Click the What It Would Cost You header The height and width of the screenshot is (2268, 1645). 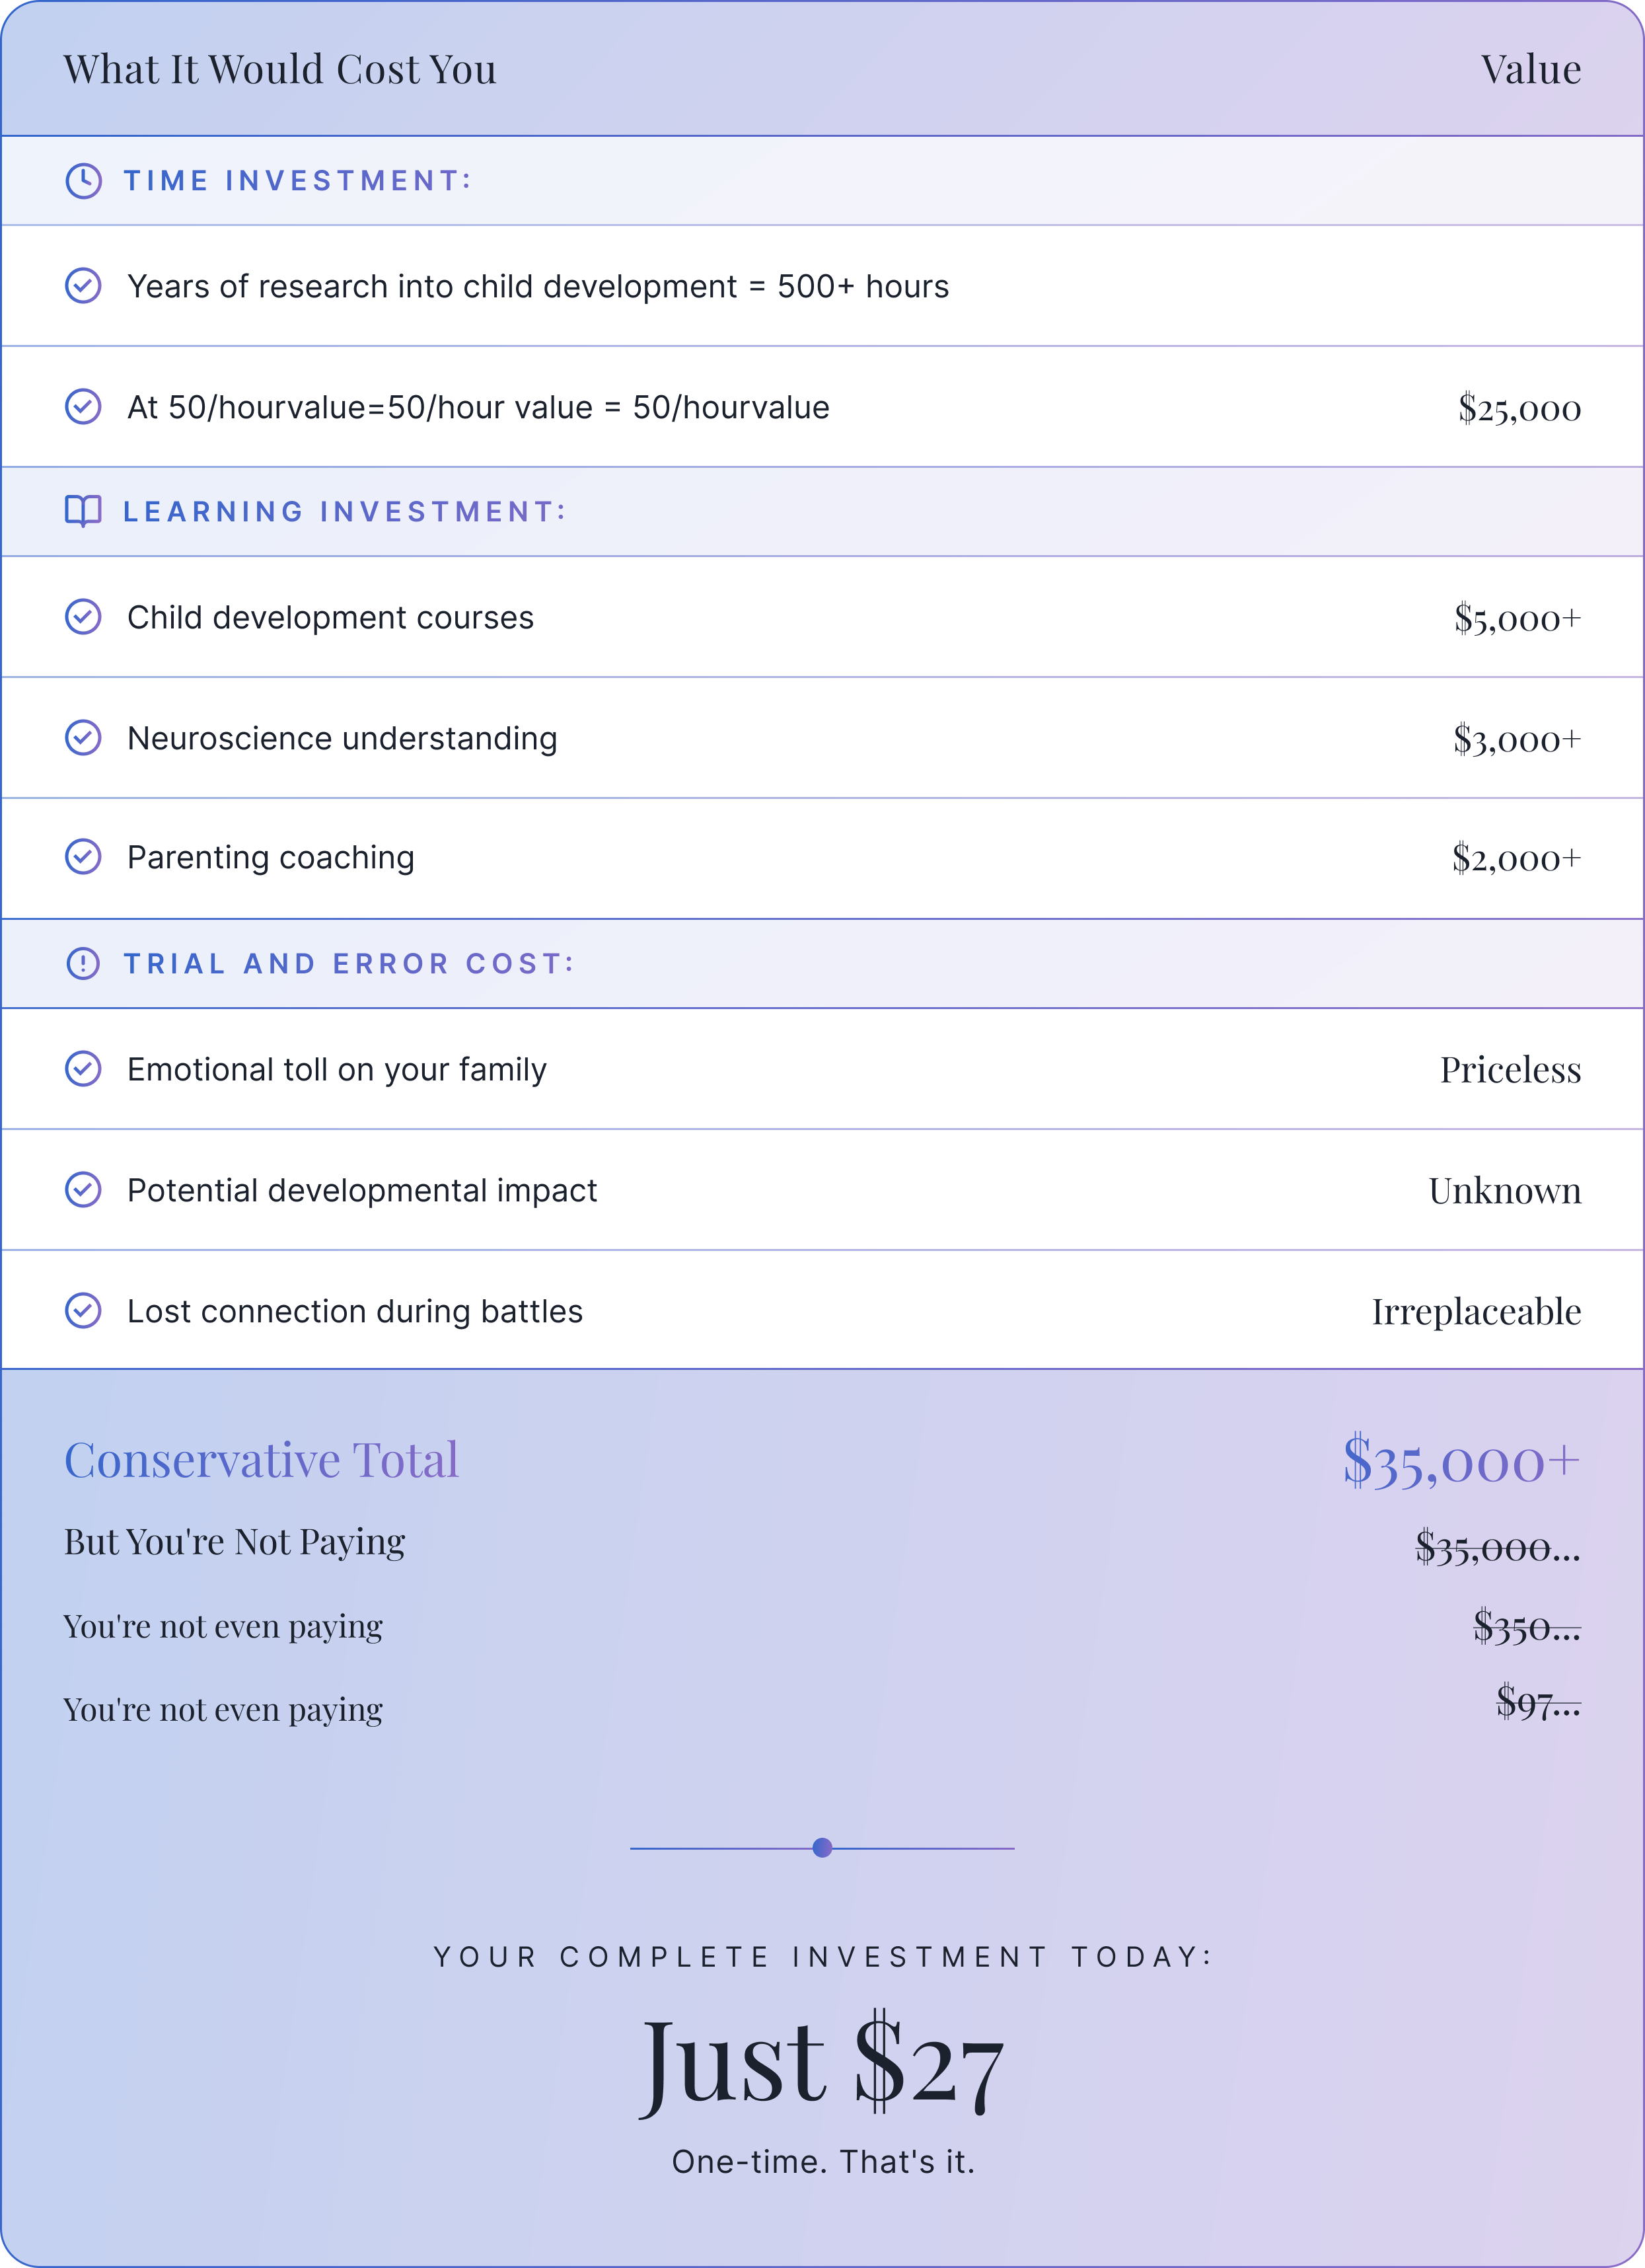click(280, 69)
